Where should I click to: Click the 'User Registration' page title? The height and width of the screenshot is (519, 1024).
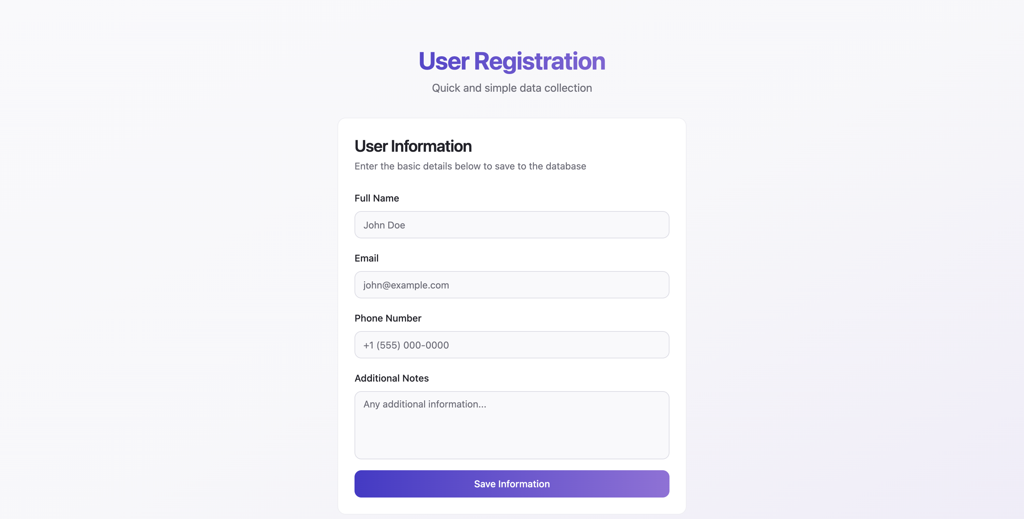click(511, 61)
